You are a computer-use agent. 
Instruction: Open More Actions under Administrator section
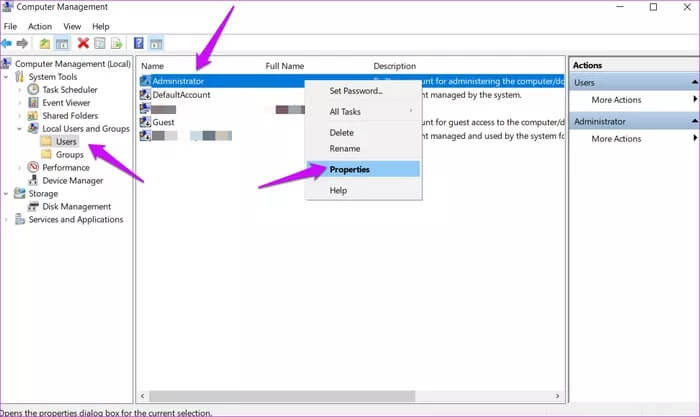tap(616, 138)
